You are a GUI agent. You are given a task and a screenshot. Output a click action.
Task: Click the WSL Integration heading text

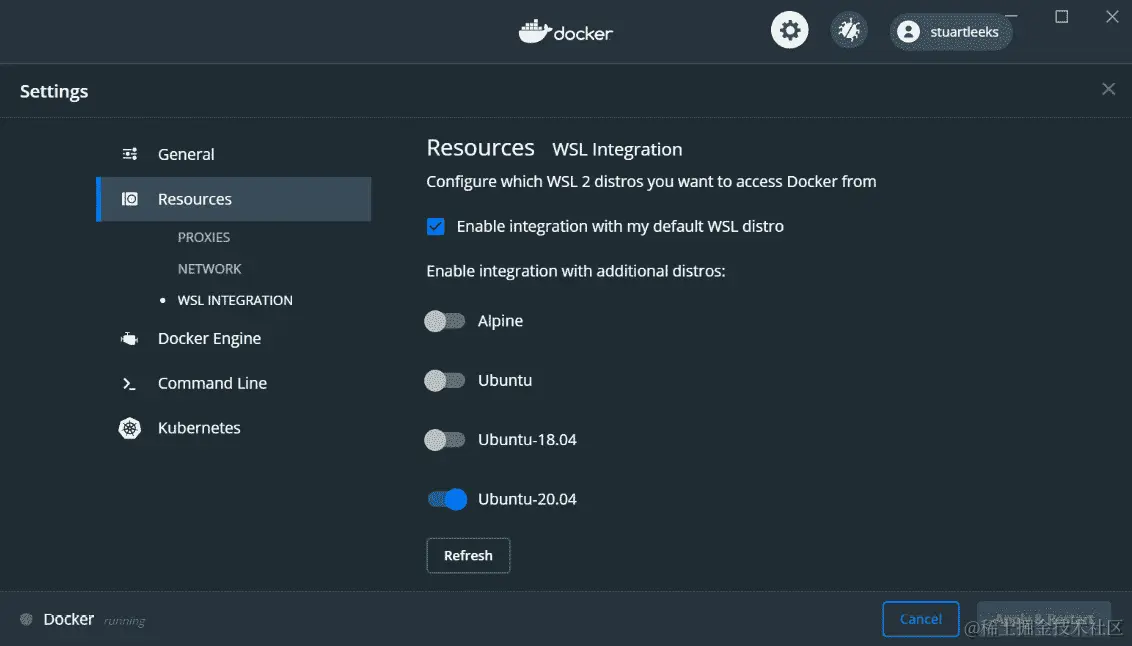(617, 149)
